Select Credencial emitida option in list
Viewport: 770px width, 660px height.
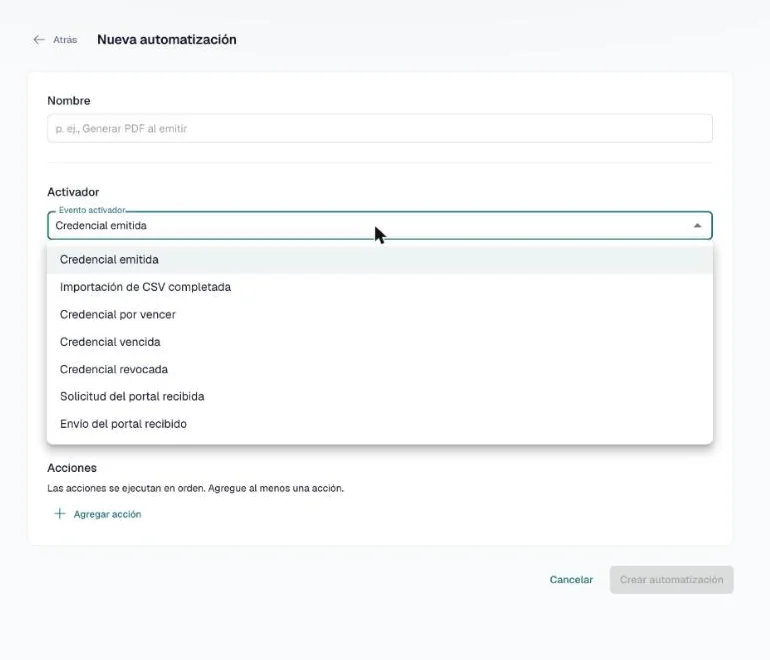380,259
